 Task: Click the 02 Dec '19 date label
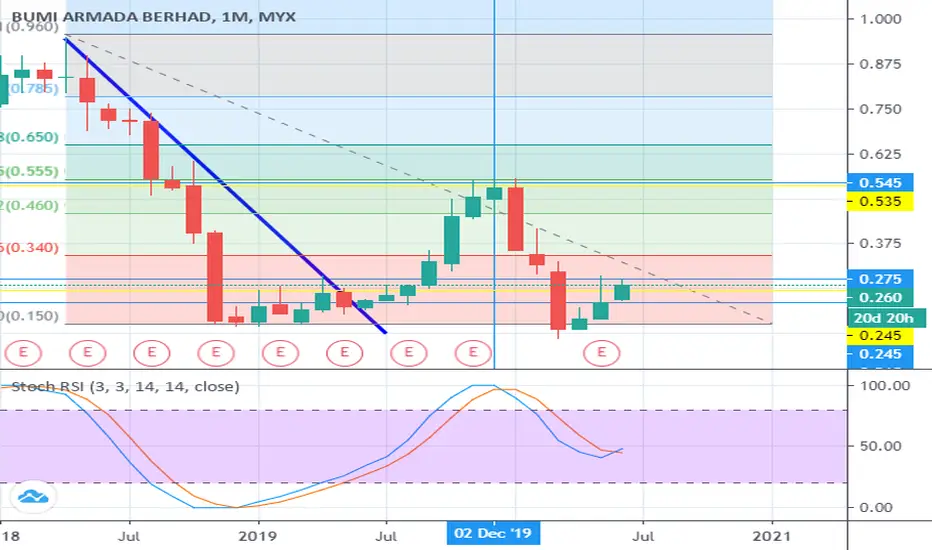coord(493,533)
